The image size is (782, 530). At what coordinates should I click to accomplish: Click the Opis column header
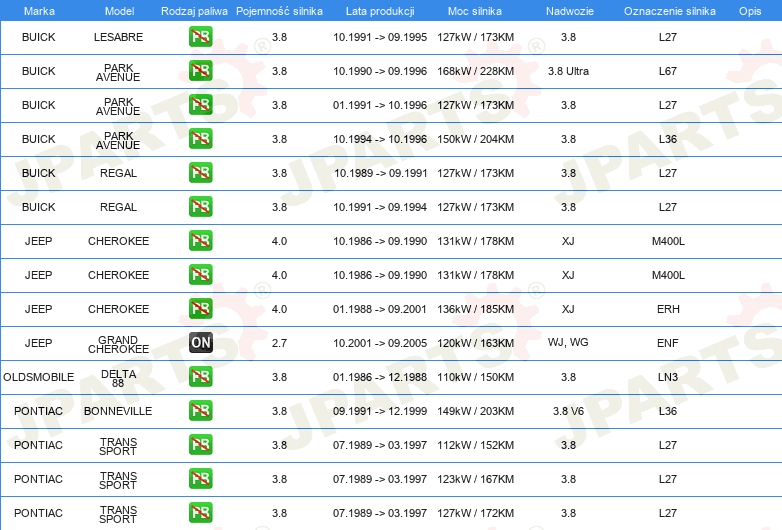pos(750,11)
